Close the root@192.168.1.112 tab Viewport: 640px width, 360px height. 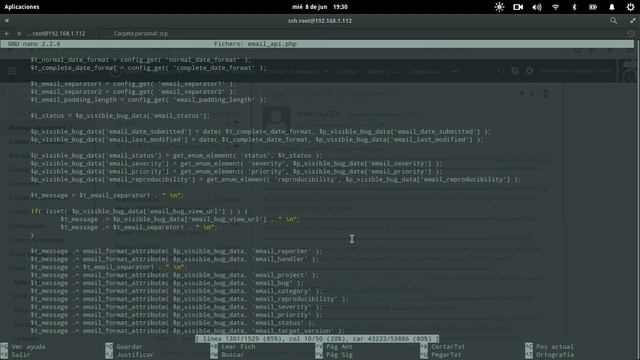(x=19, y=33)
